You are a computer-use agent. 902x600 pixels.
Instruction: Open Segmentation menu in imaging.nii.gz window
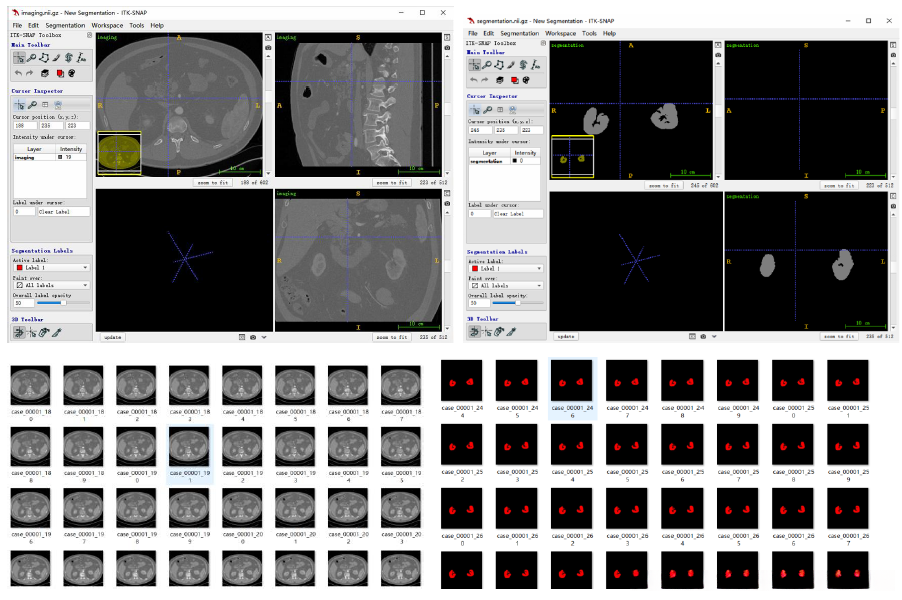tap(65, 25)
